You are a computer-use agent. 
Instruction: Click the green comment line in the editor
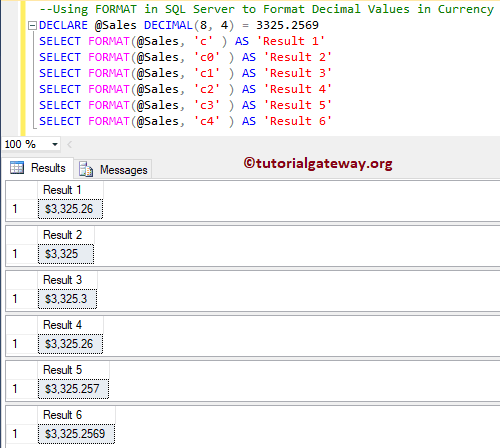[x=266, y=9]
